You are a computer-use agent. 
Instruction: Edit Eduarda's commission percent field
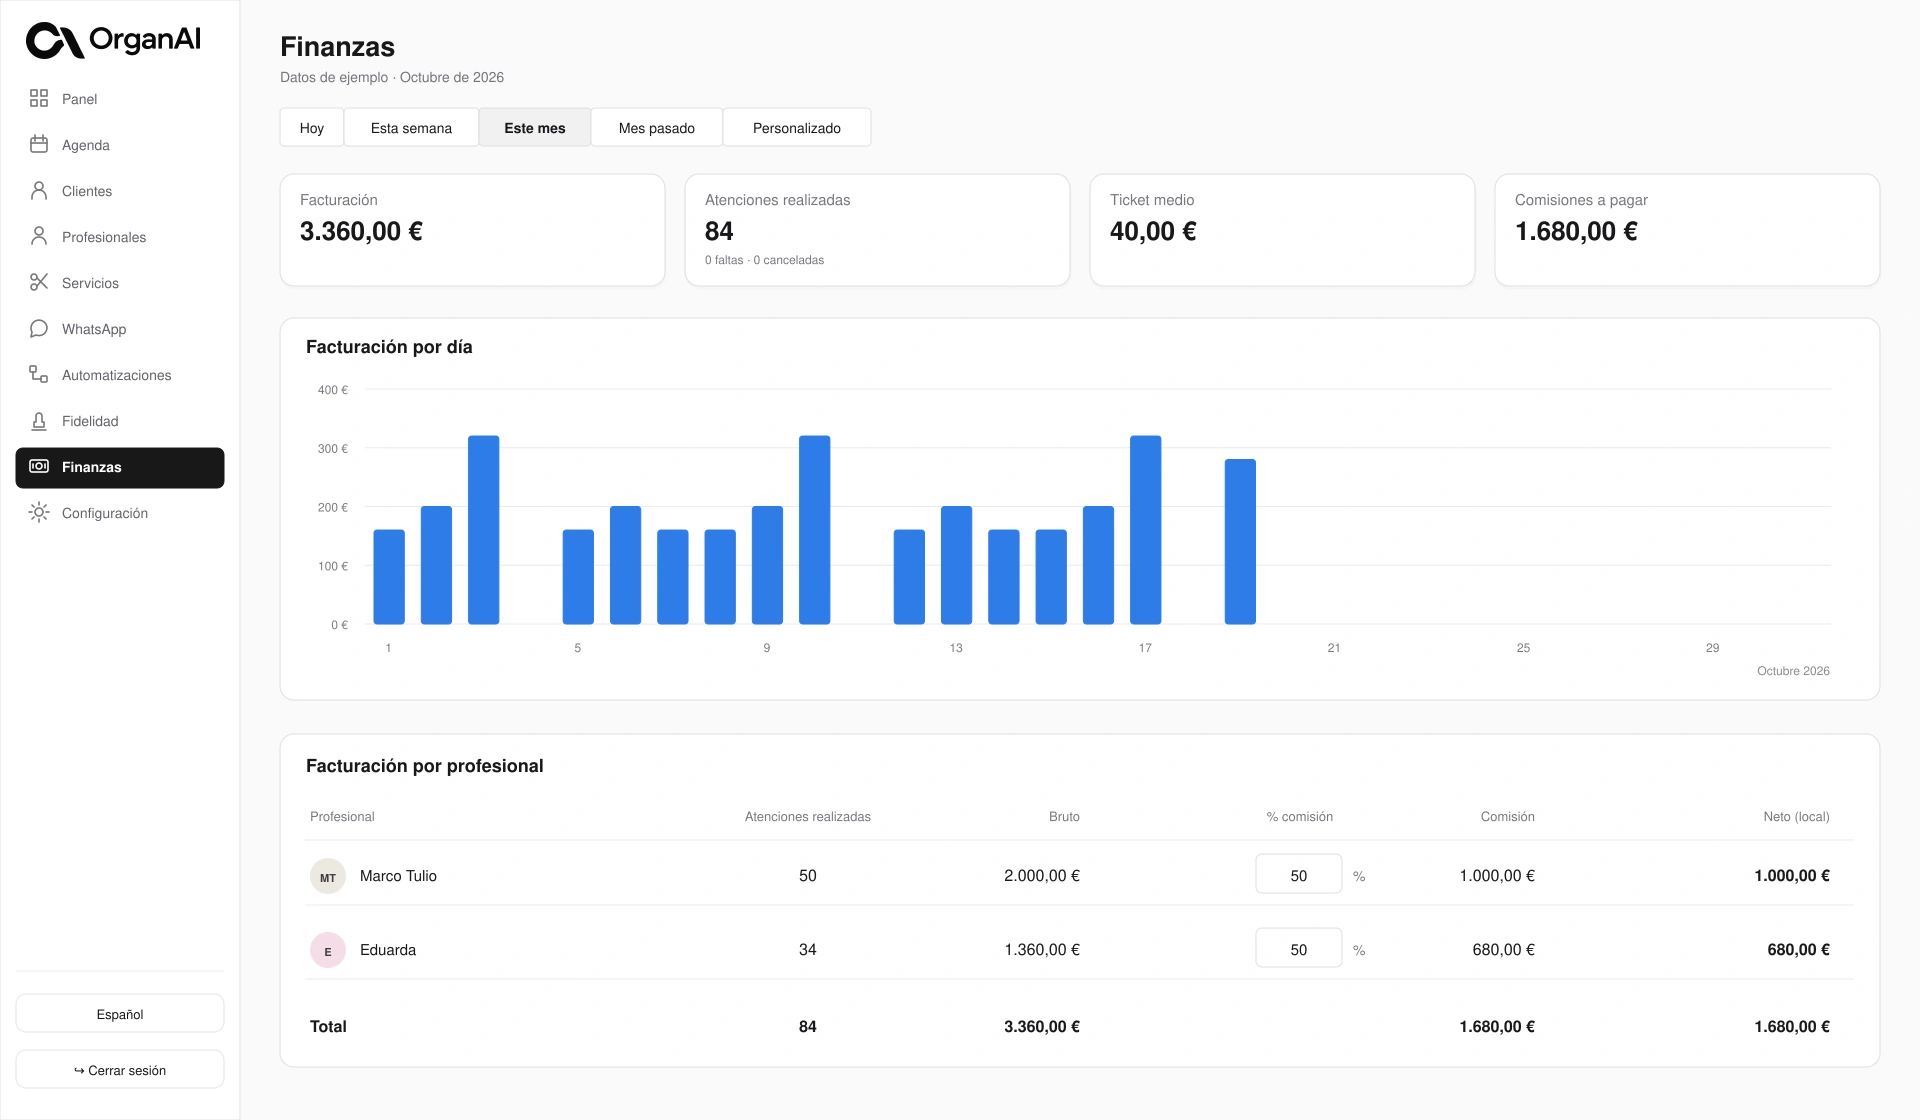pyautogui.click(x=1299, y=949)
